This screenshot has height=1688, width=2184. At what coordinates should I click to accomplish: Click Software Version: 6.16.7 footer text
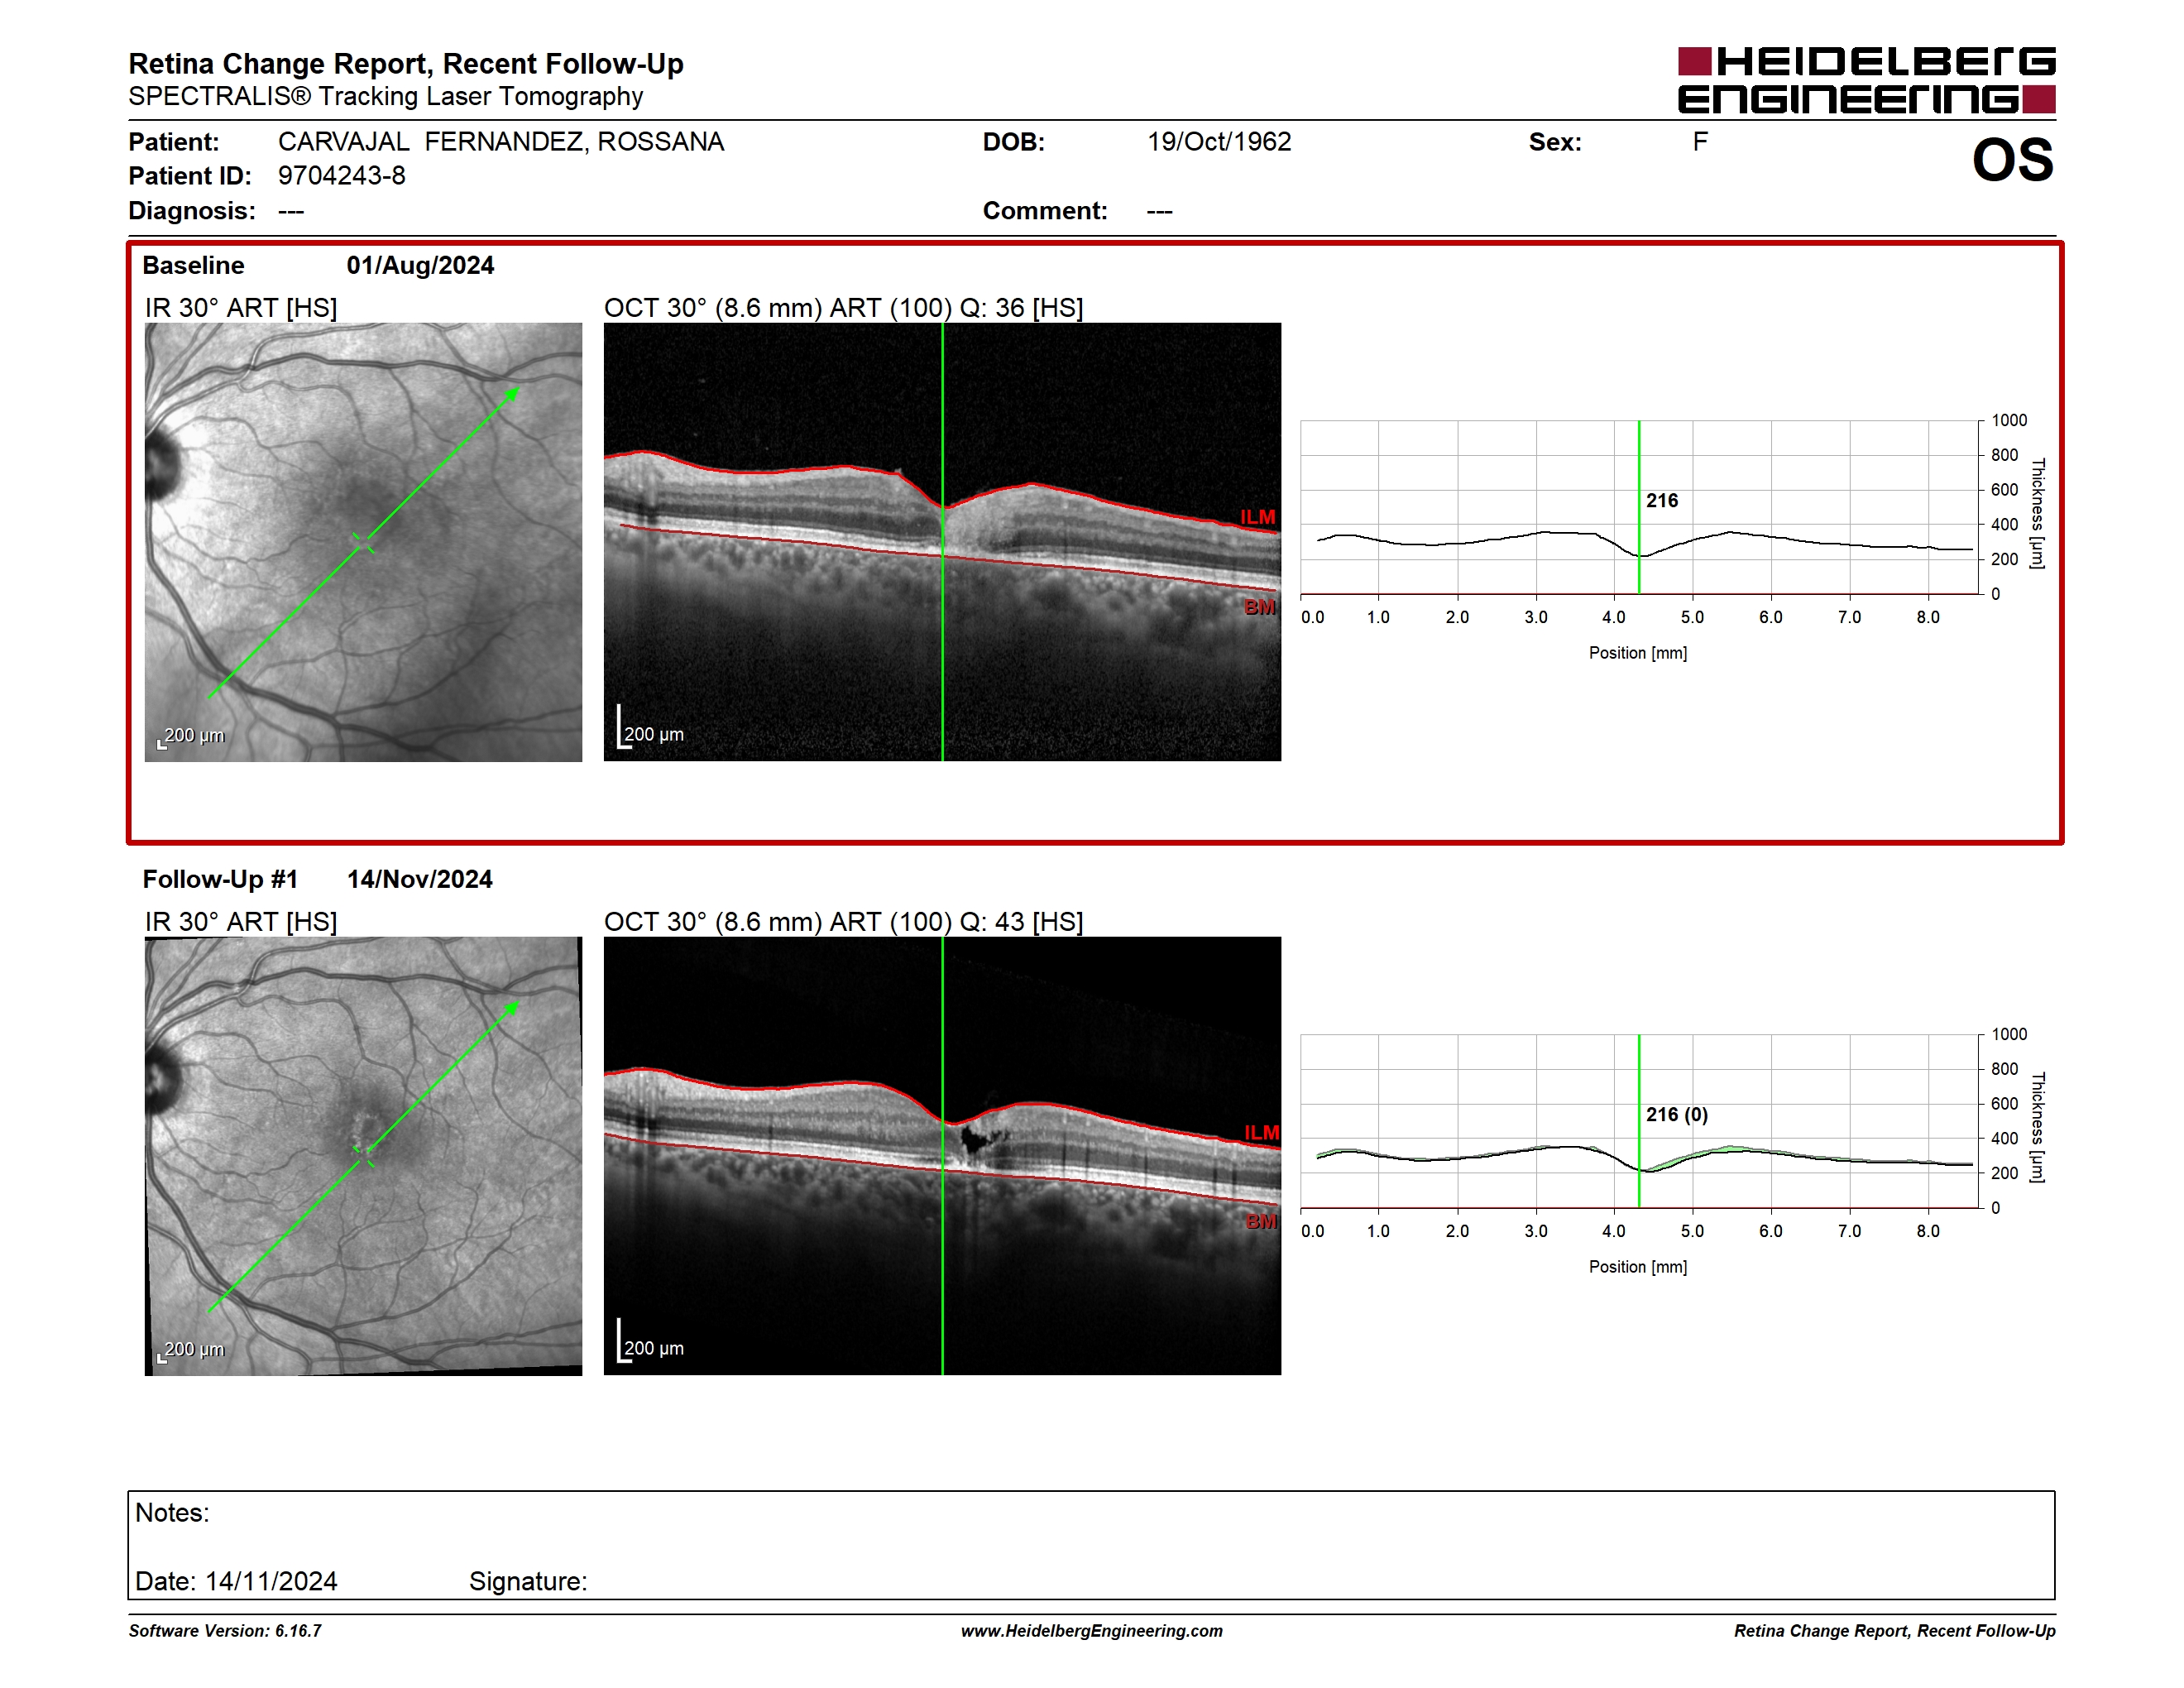[x=225, y=1631]
